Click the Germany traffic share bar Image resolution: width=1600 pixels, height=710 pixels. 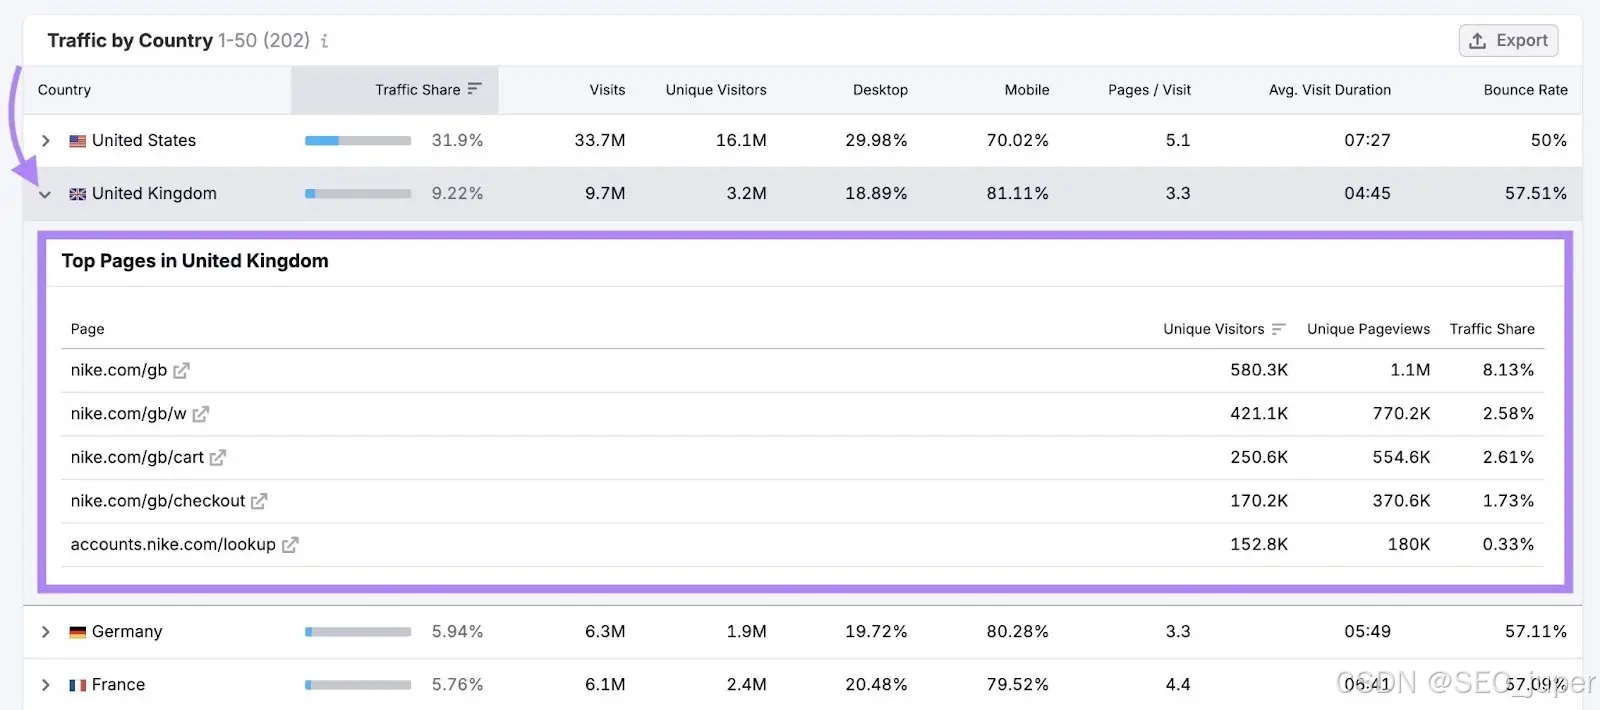click(358, 632)
